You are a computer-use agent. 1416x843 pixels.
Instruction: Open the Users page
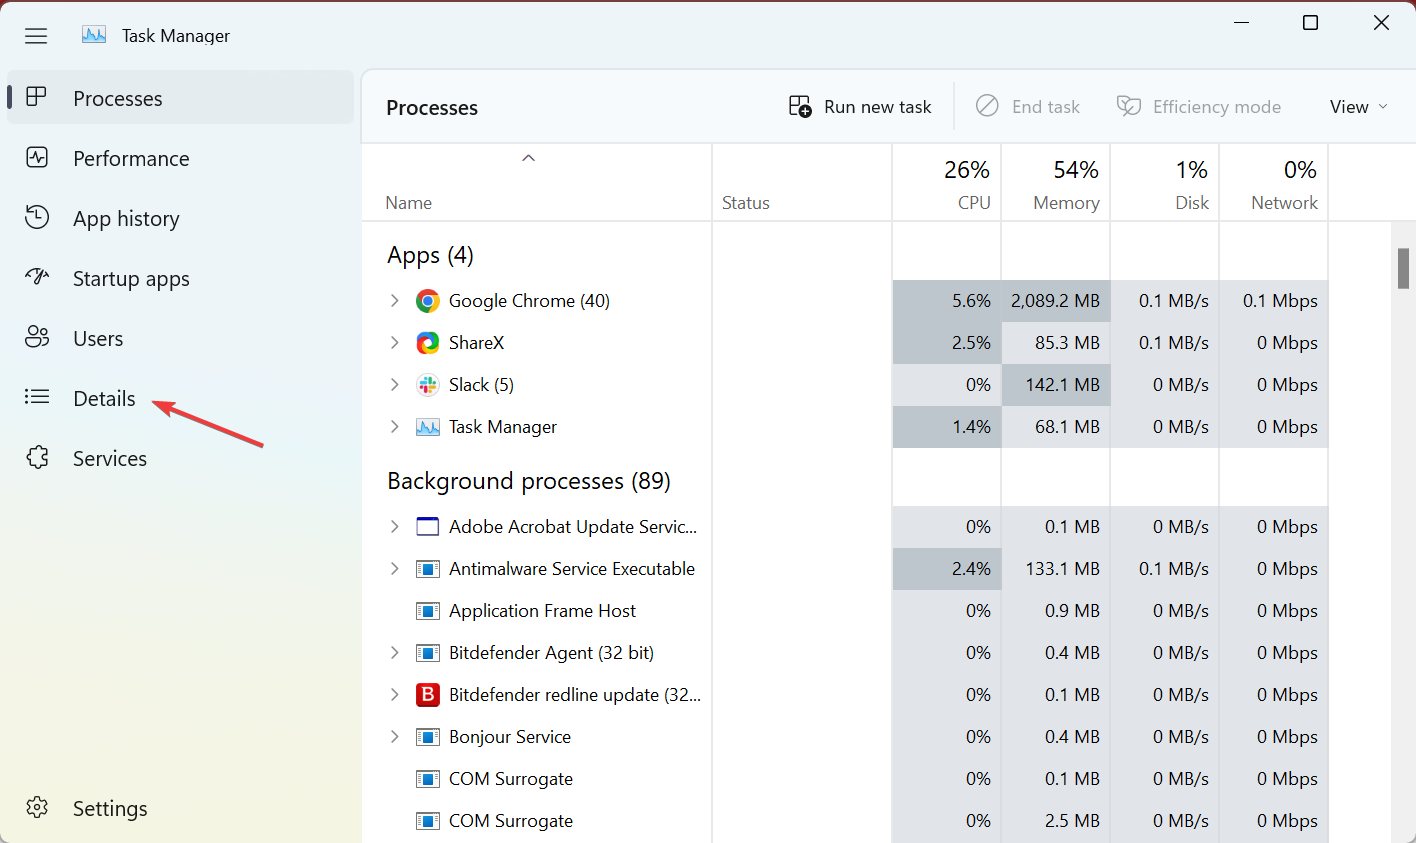coord(180,338)
